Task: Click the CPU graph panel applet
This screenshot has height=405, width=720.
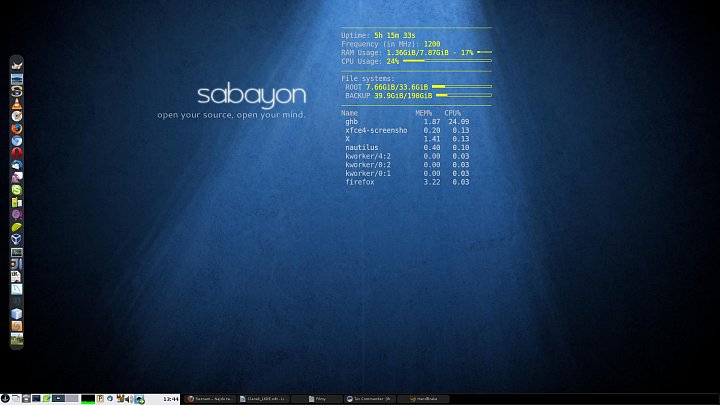Action: [88, 399]
